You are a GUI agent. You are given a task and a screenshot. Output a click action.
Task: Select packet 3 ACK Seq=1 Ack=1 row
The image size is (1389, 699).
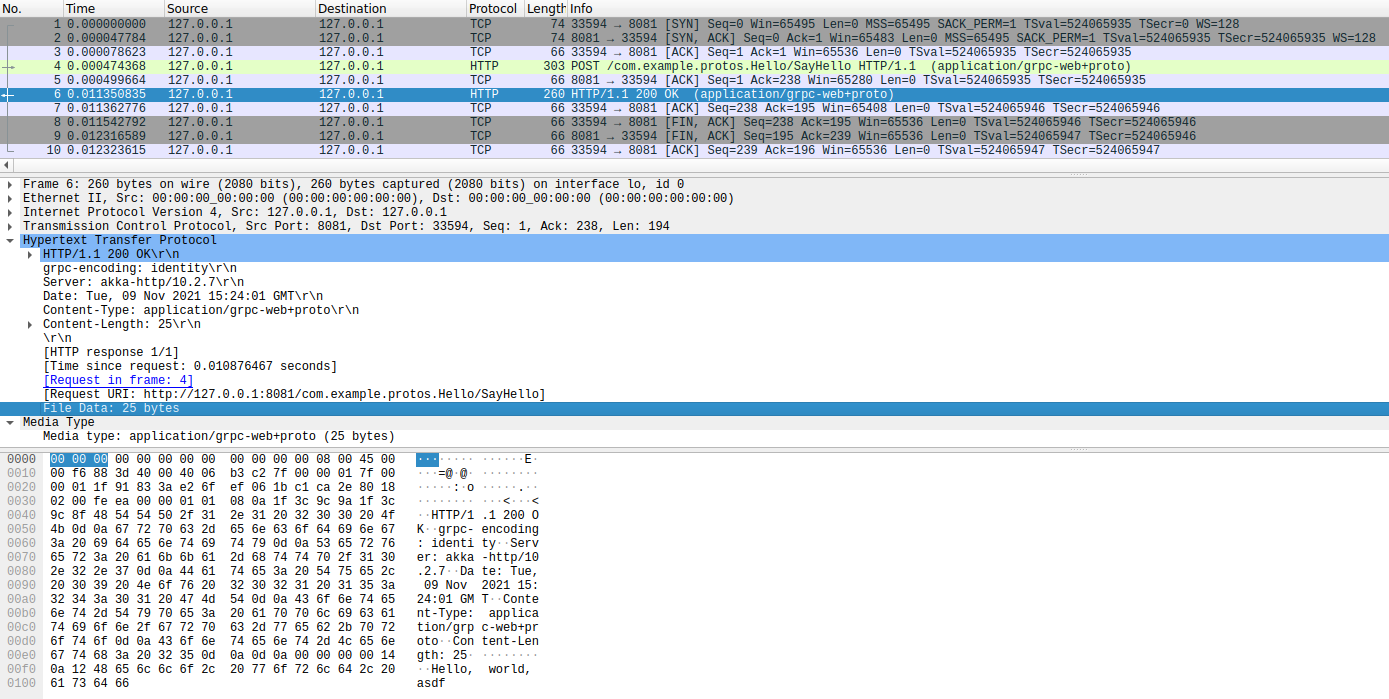coord(694,51)
